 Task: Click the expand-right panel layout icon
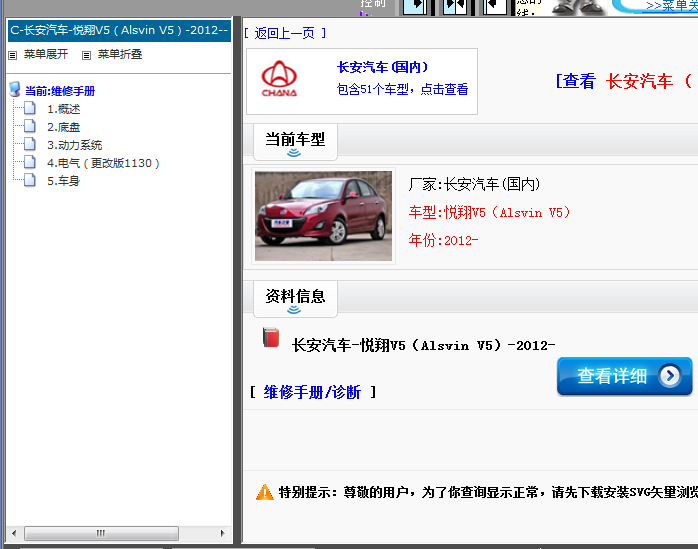pos(415,6)
